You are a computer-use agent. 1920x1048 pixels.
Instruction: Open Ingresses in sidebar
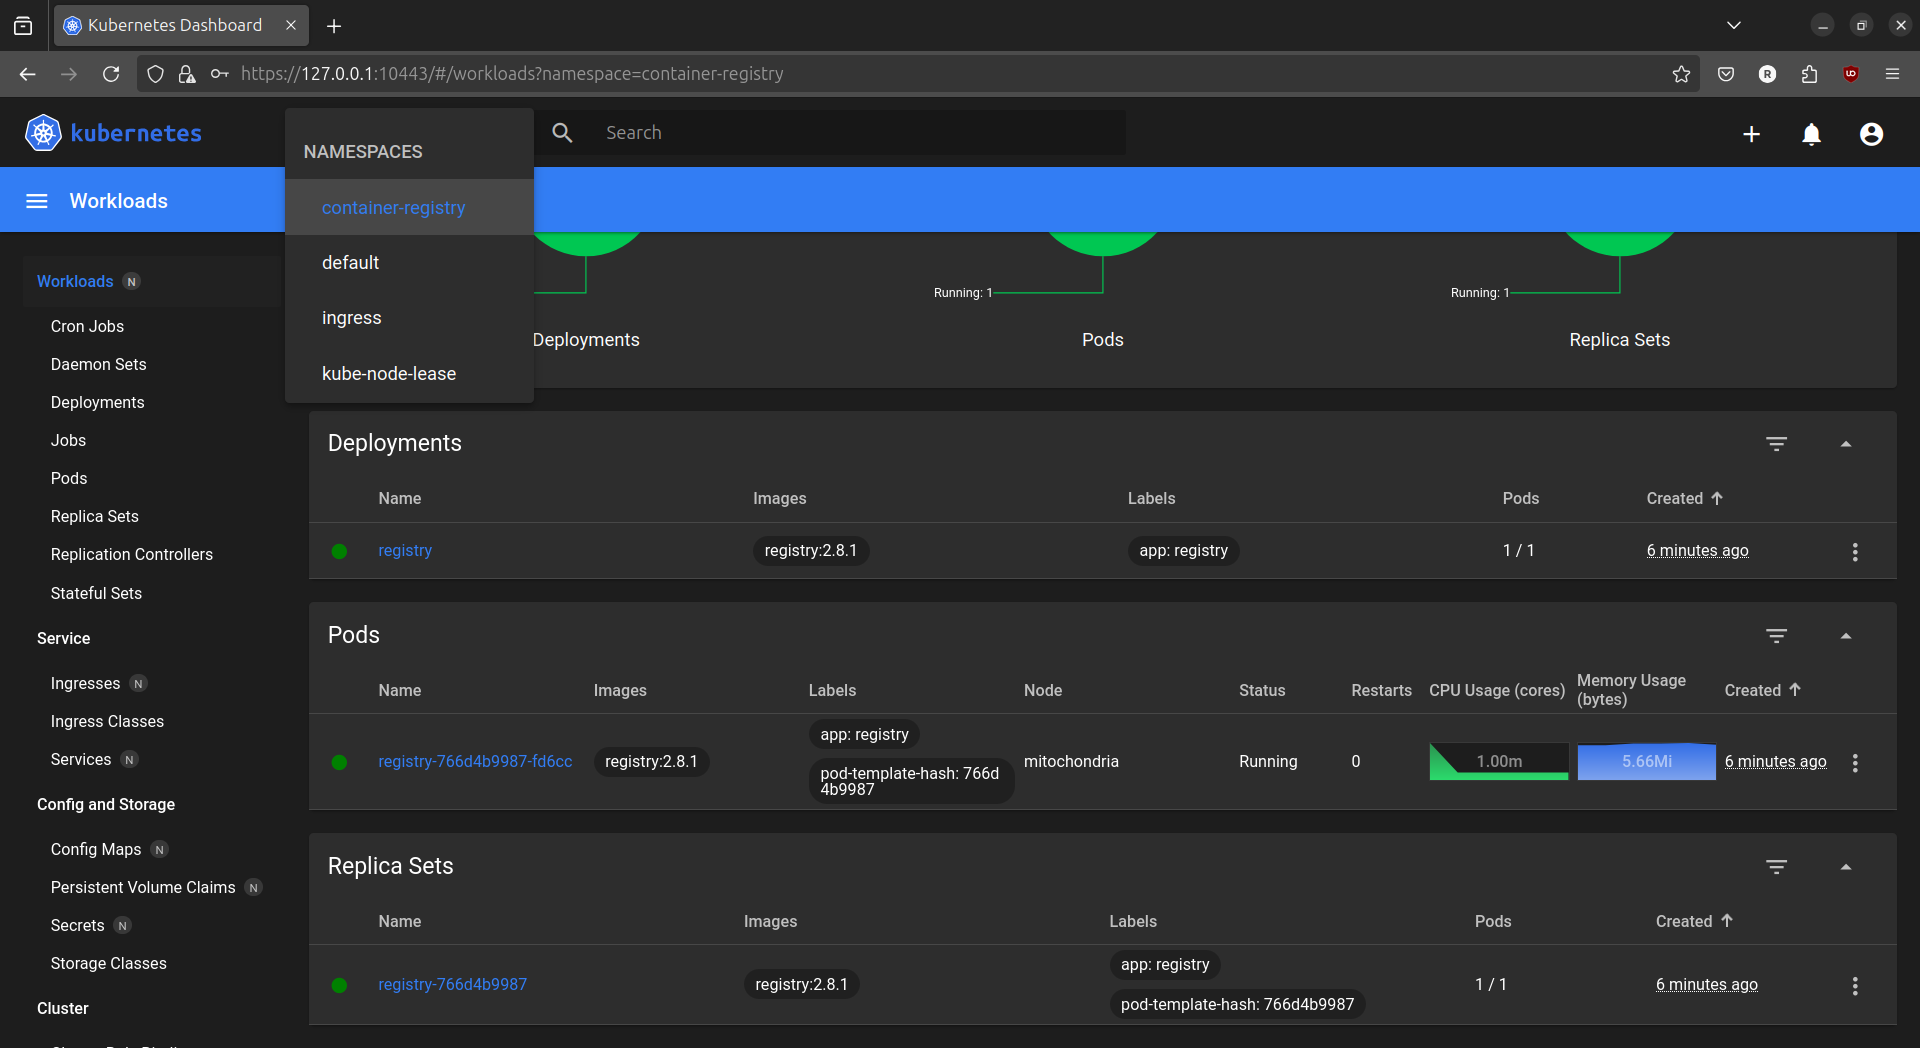tap(85, 683)
